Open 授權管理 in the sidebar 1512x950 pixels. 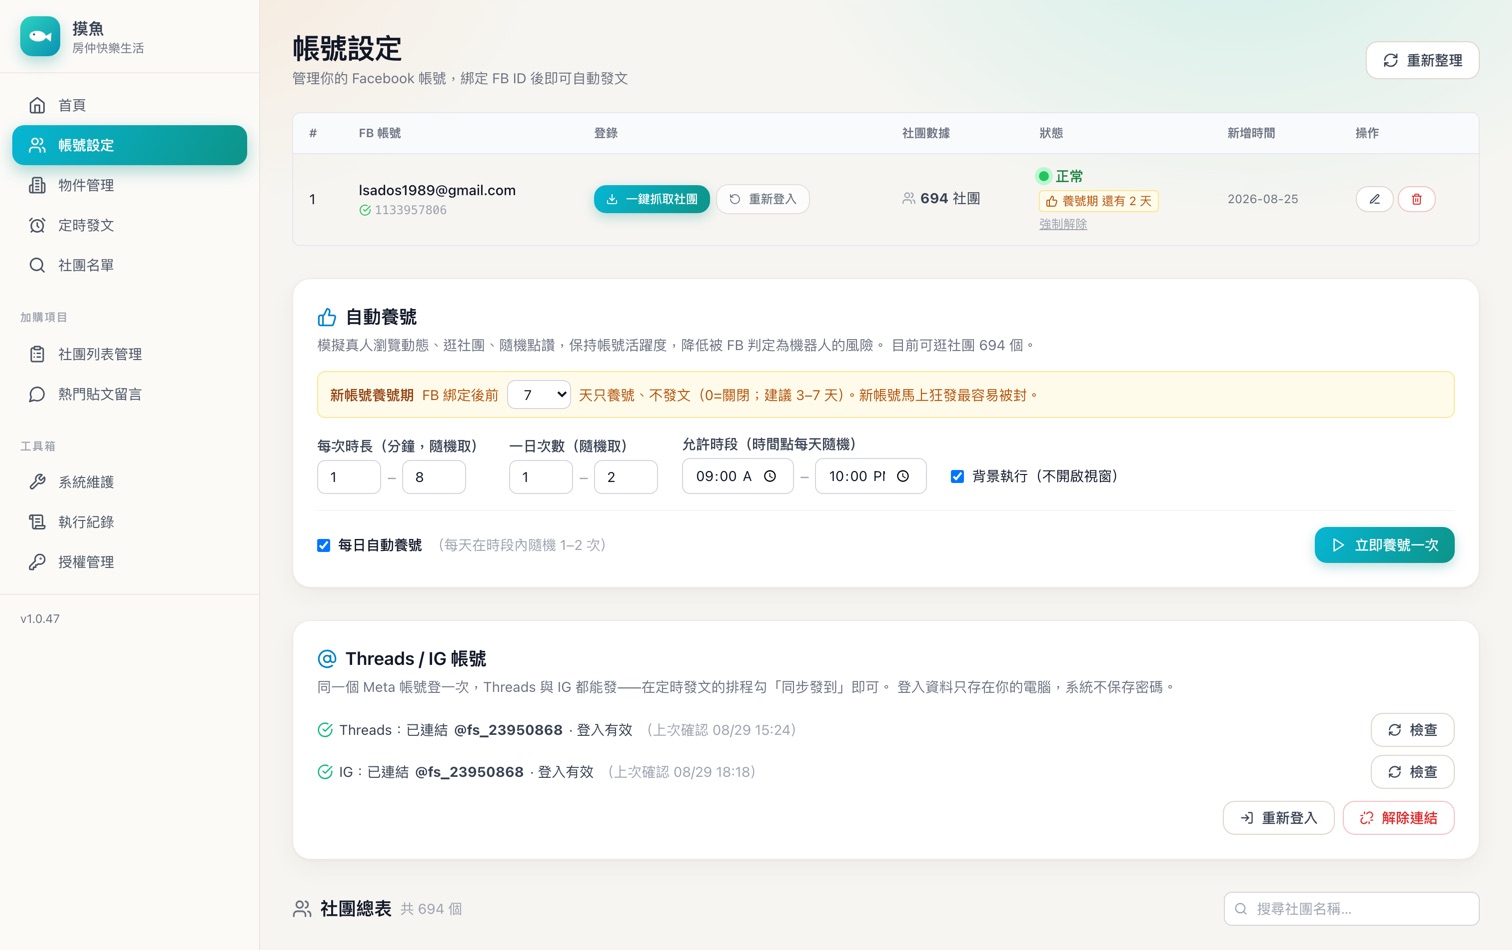point(130,562)
